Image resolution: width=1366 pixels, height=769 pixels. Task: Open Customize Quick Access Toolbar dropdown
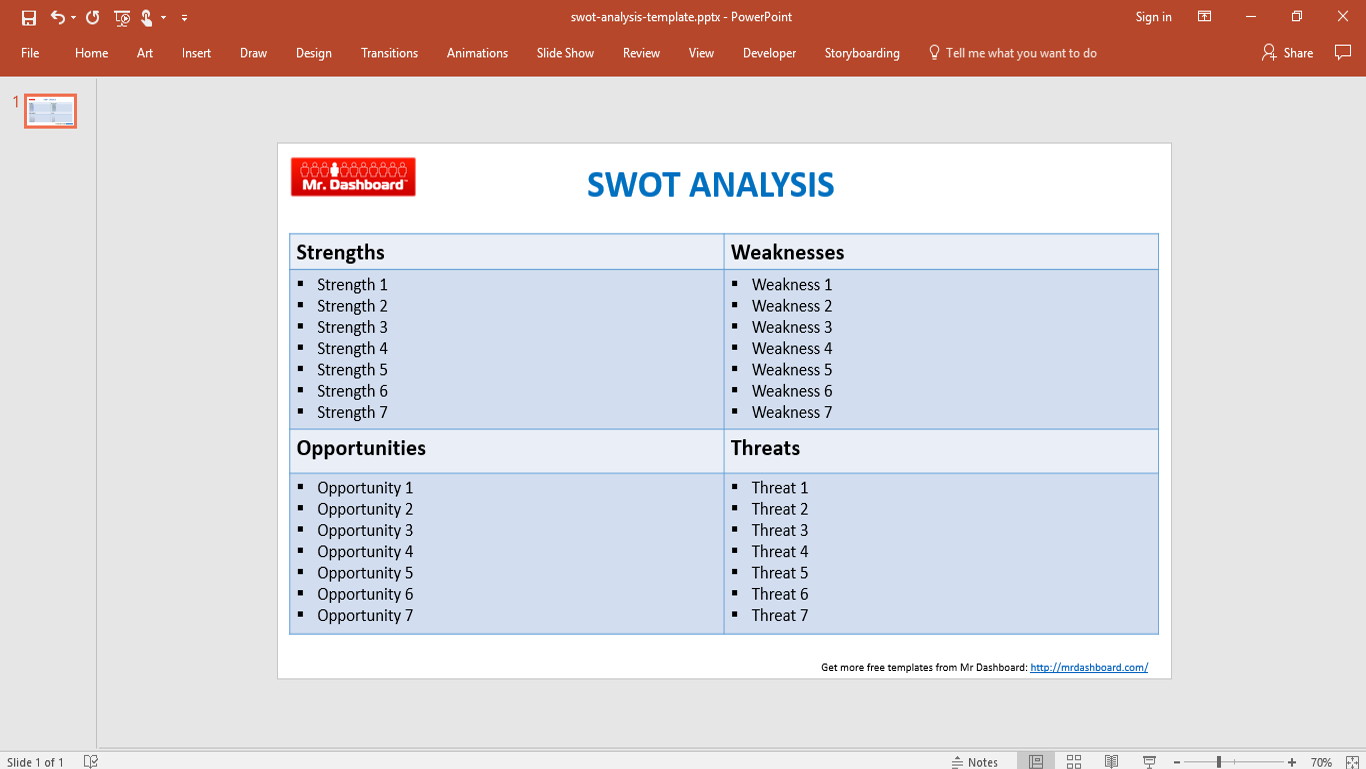pos(185,18)
